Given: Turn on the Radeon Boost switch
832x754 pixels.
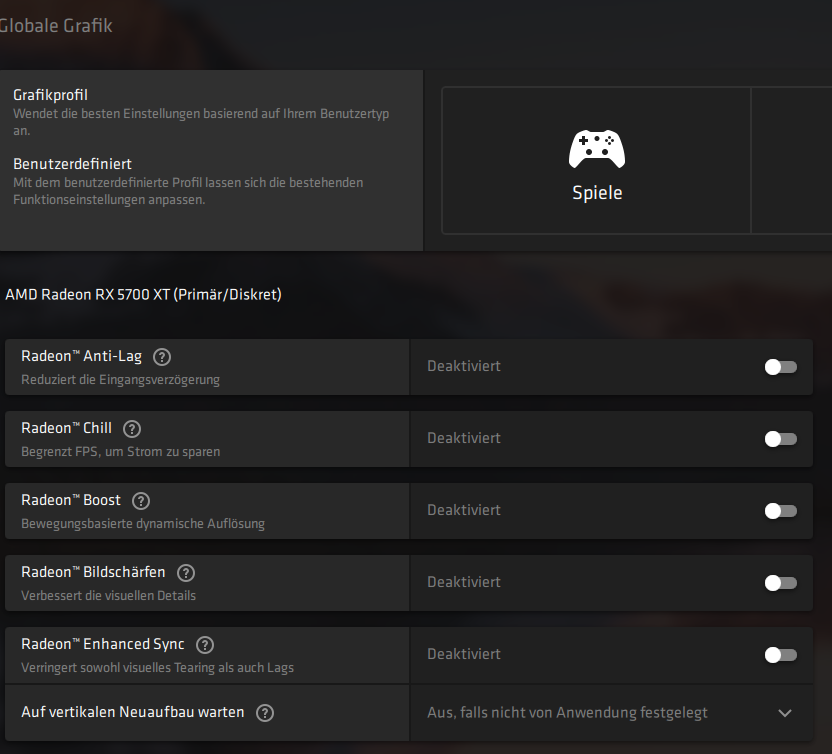Looking at the screenshot, I should pyautogui.click(x=781, y=511).
